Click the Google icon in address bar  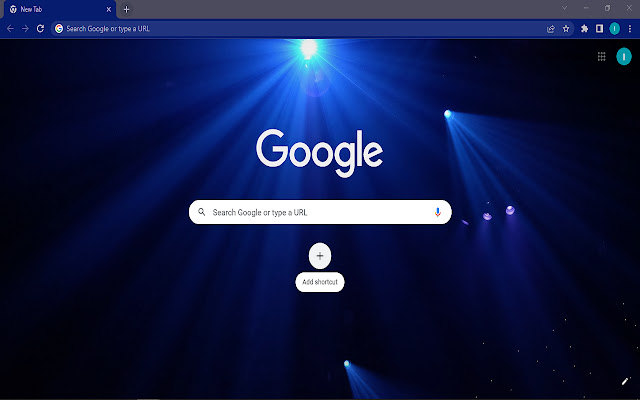(x=59, y=29)
